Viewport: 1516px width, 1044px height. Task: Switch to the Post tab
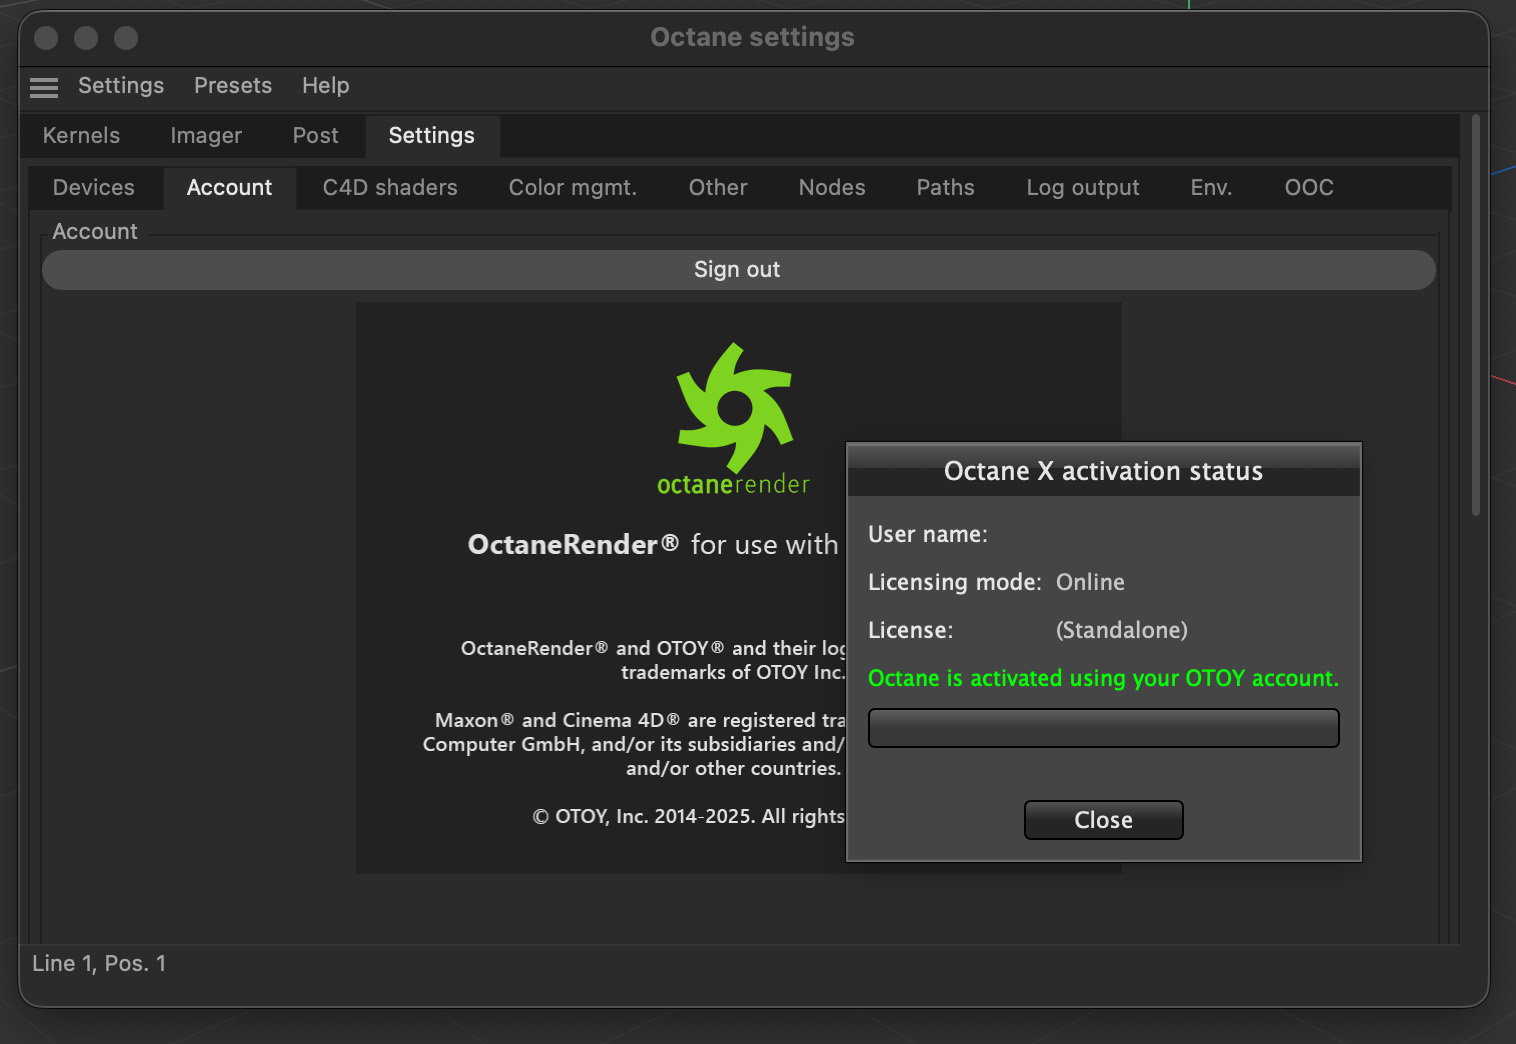(316, 136)
